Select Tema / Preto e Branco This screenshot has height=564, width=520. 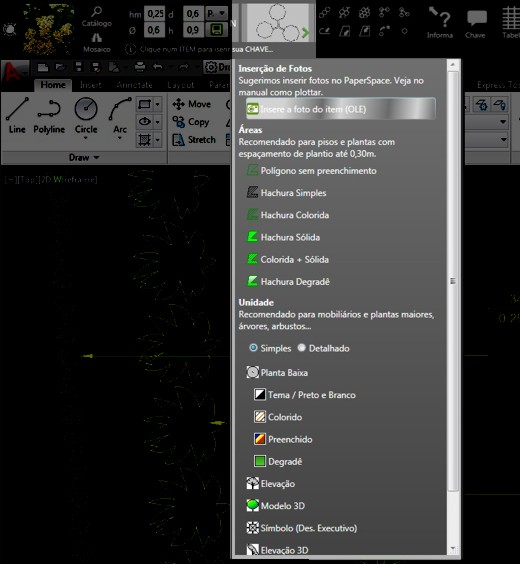pos(305,395)
